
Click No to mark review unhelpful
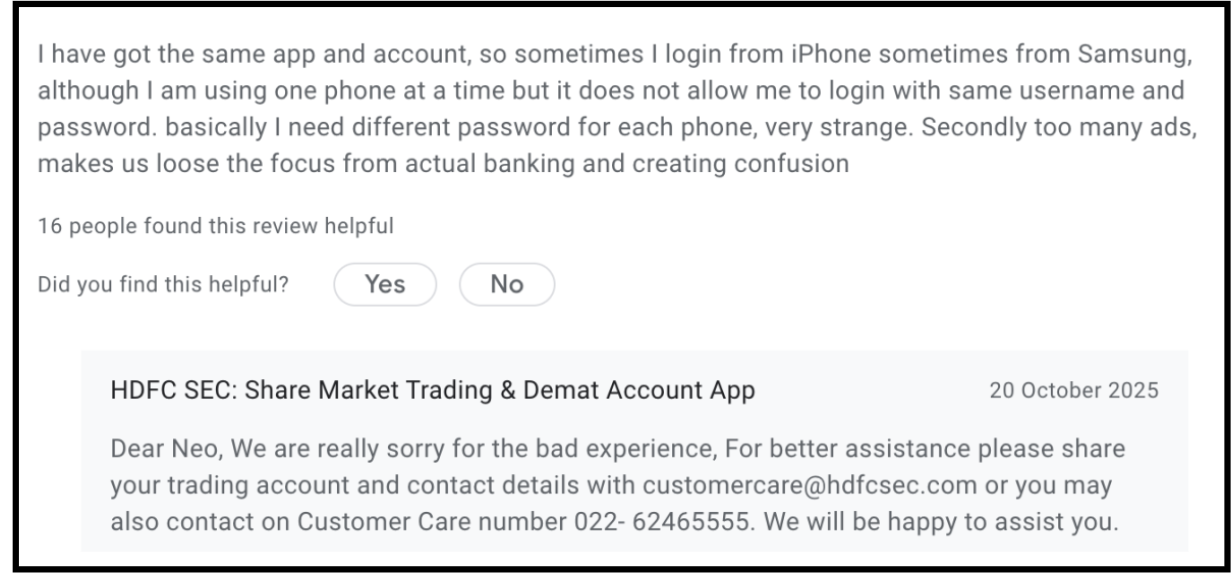(506, 285)
